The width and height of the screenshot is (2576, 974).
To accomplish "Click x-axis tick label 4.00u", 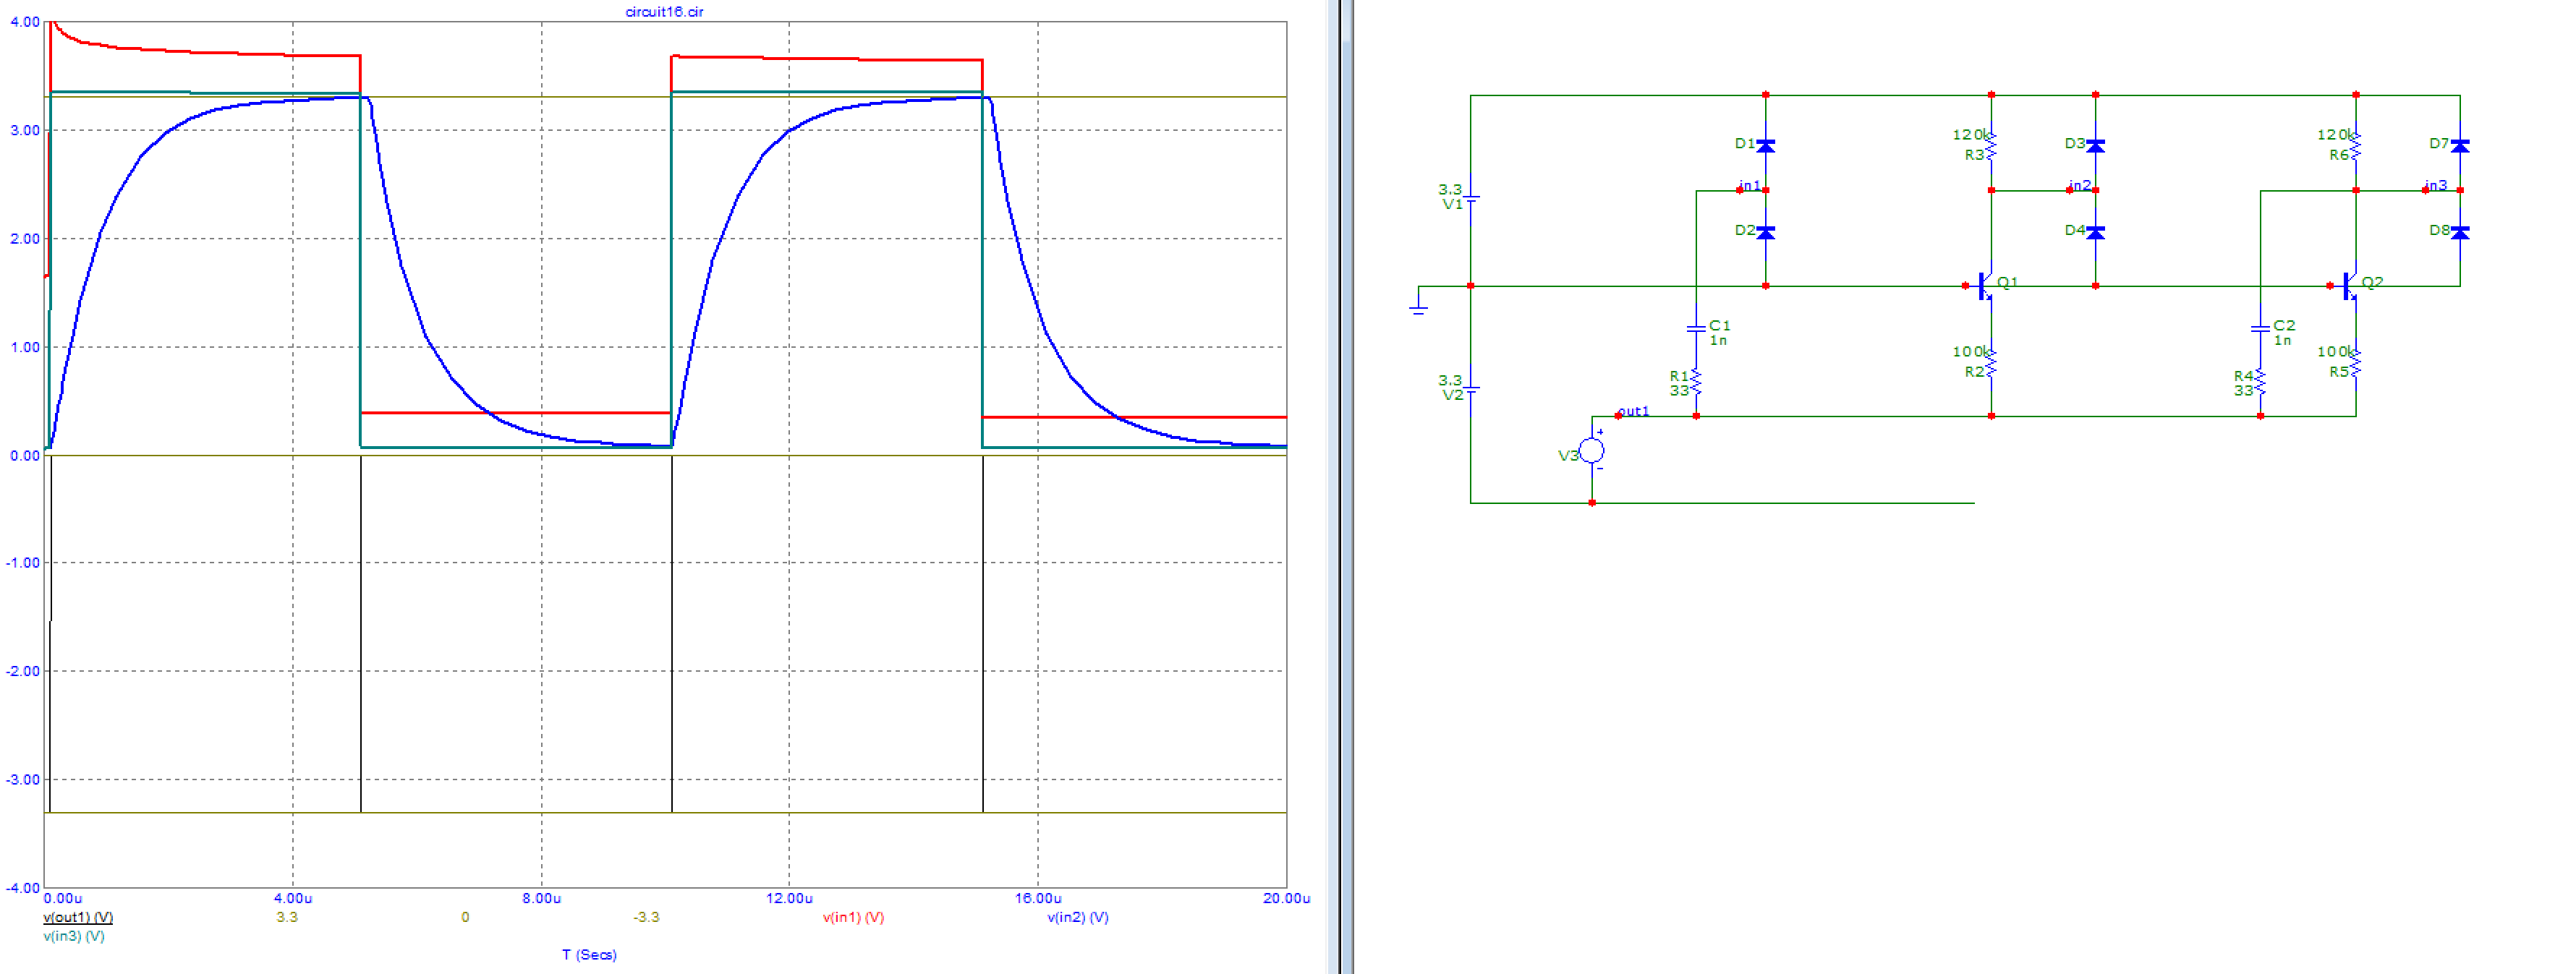I will 293,898.
